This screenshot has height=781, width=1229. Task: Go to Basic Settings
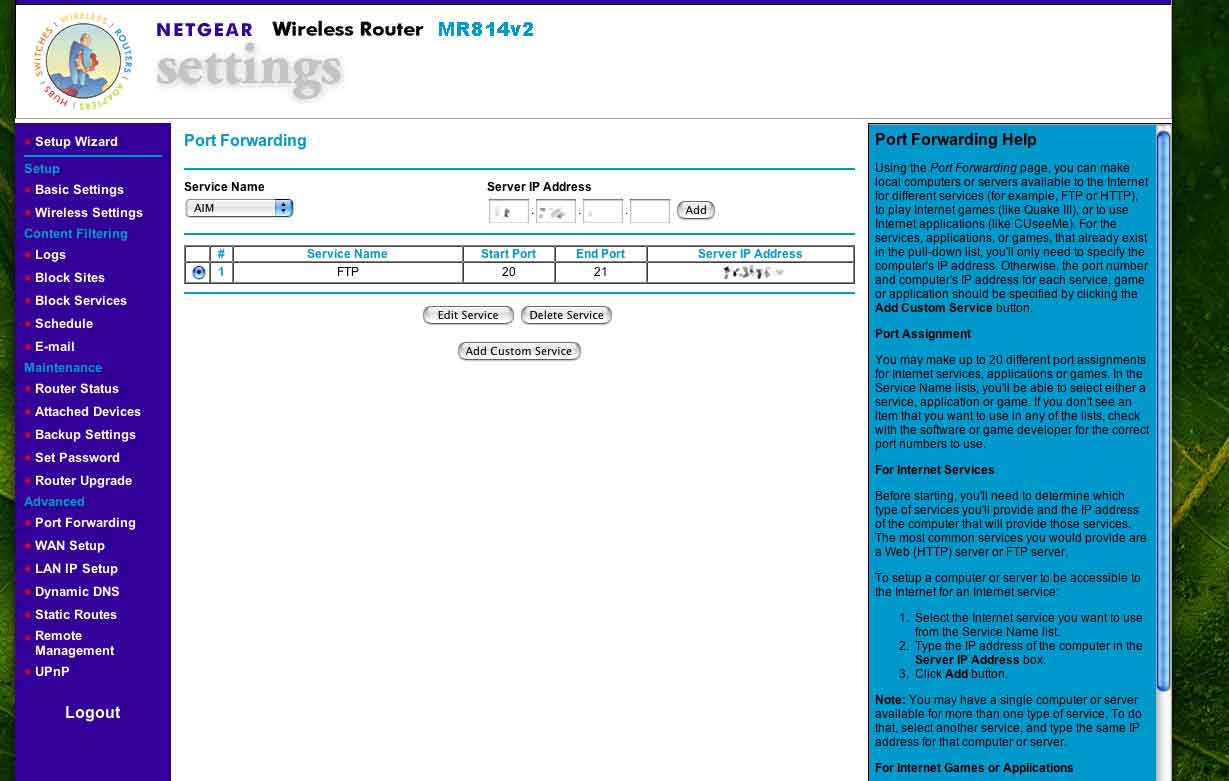pyautogui.click(x=79, y=190)
